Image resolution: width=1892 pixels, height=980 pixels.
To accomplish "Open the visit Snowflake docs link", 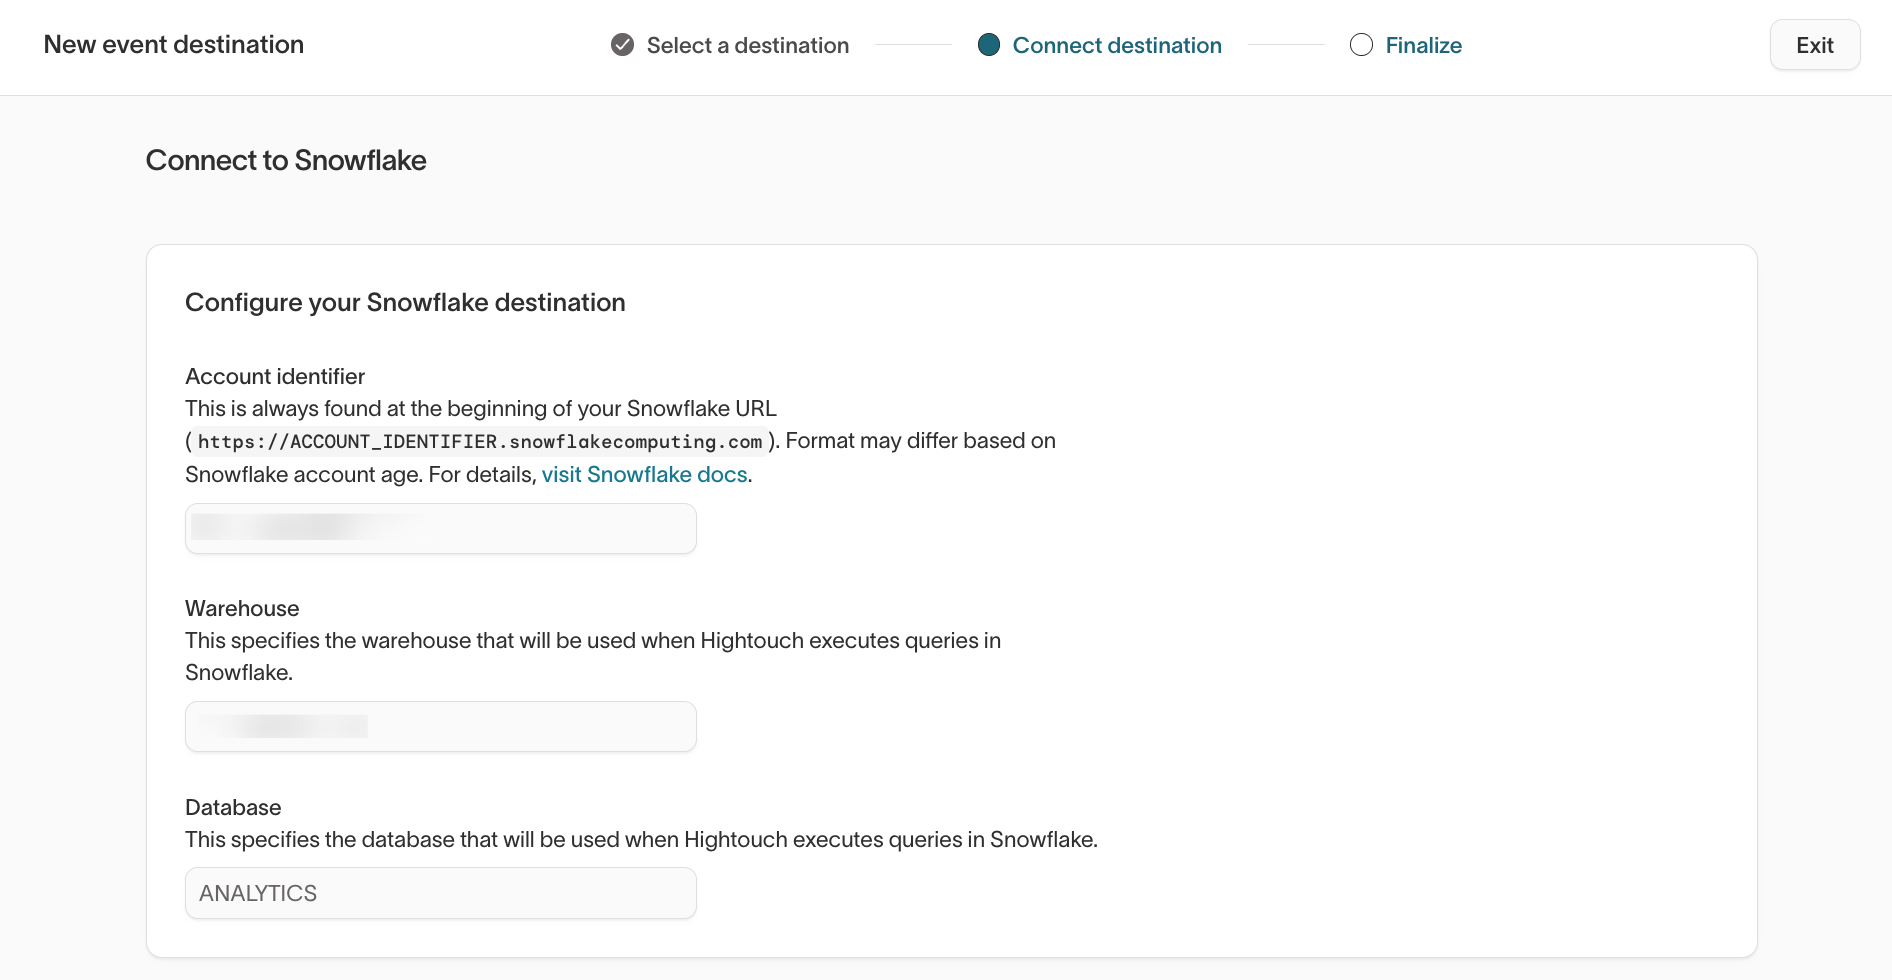I will (x=645, y=474).
